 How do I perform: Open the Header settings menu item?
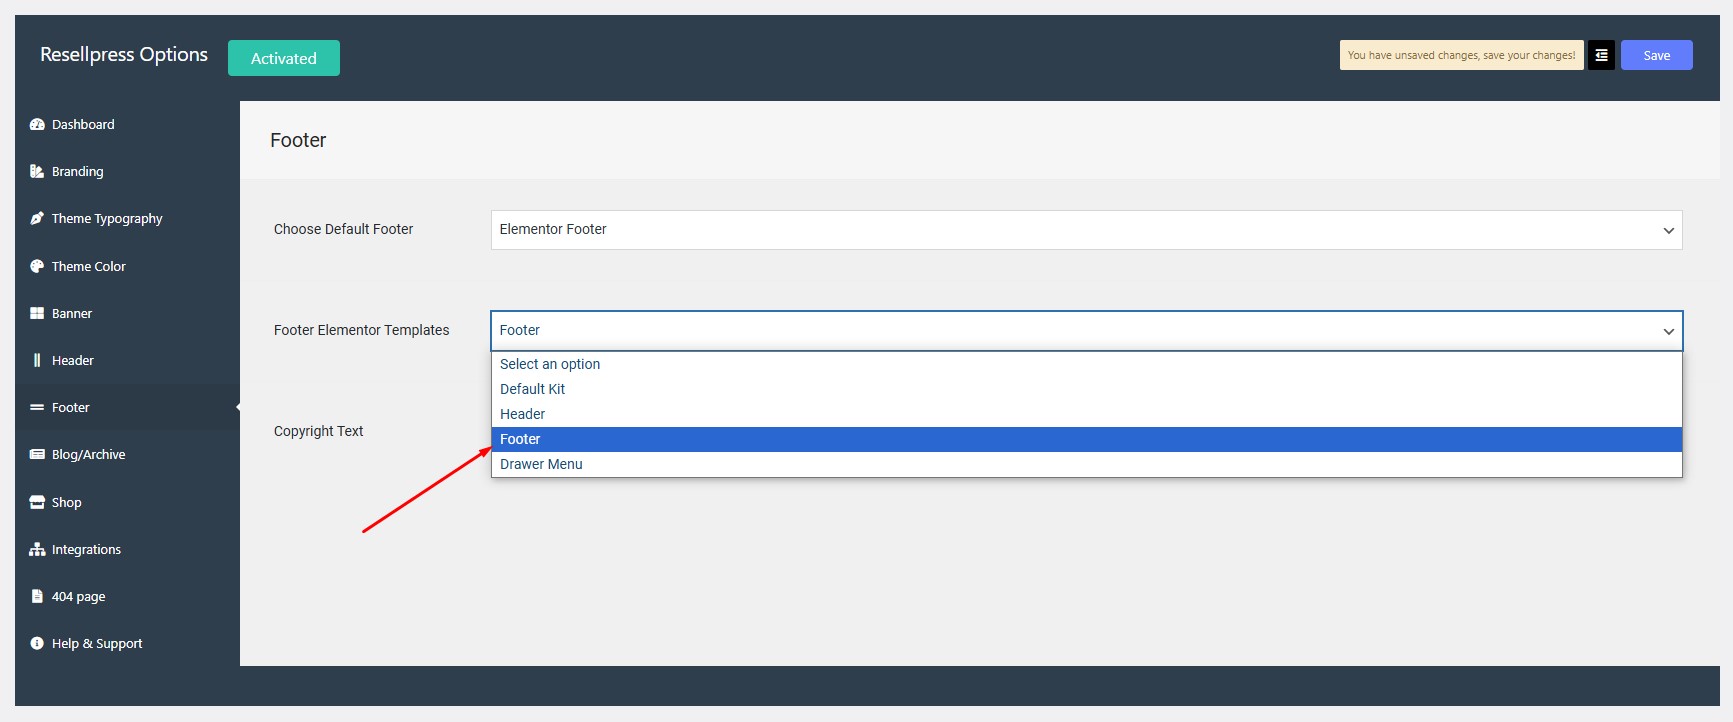[72, 361]
